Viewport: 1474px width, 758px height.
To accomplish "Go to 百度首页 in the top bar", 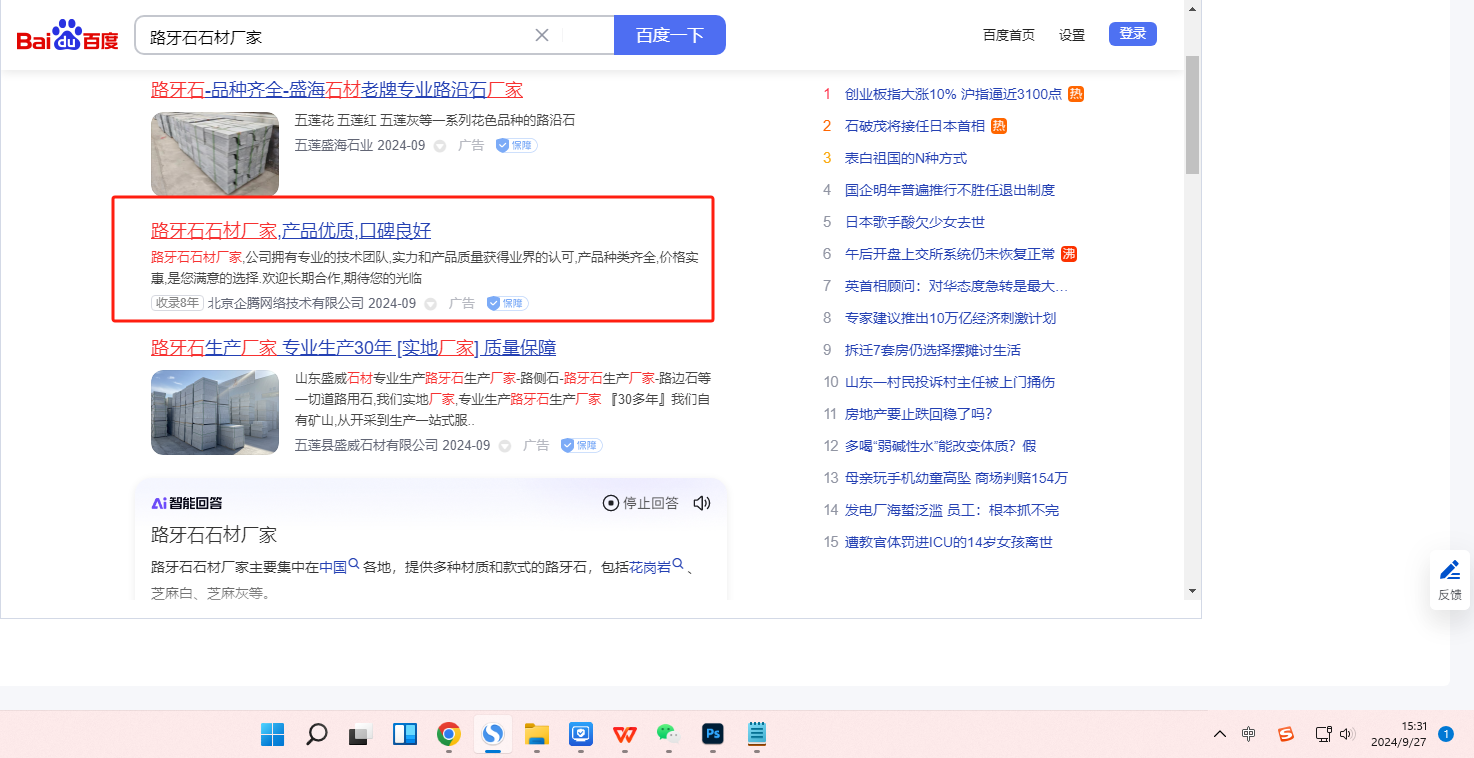I will click(1009, 35).
